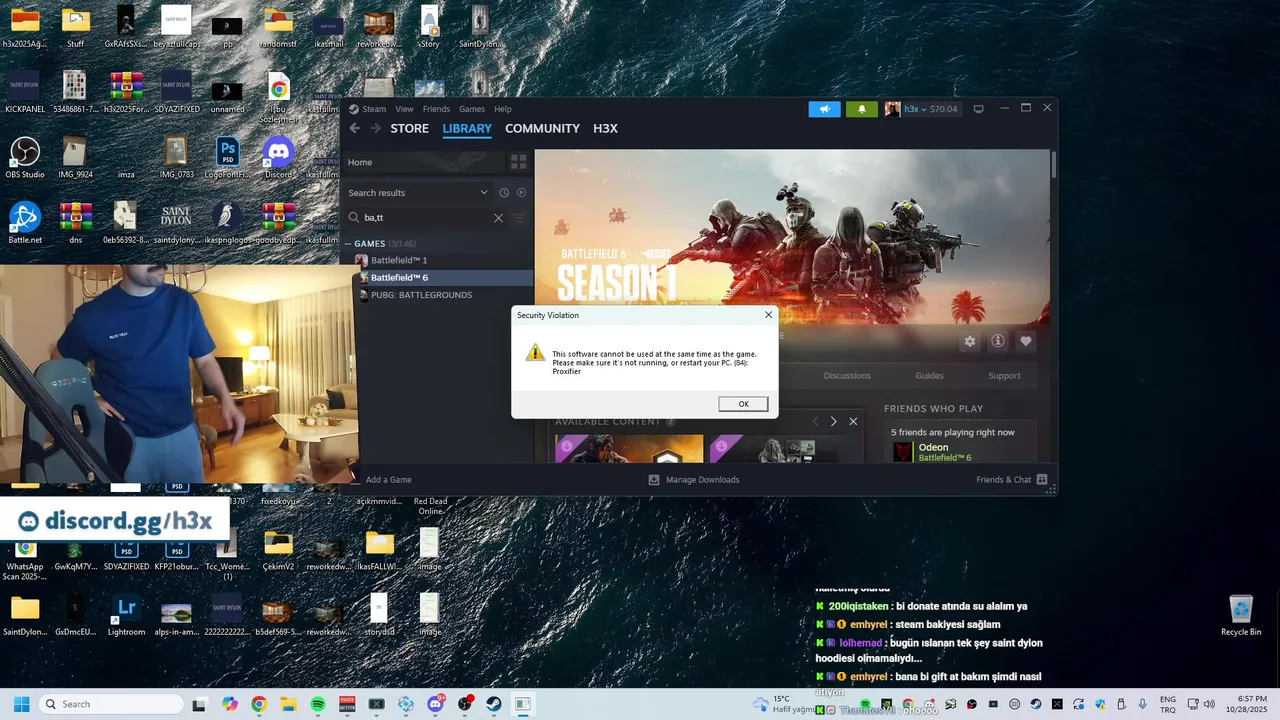Click the library search field

(425, 217)
